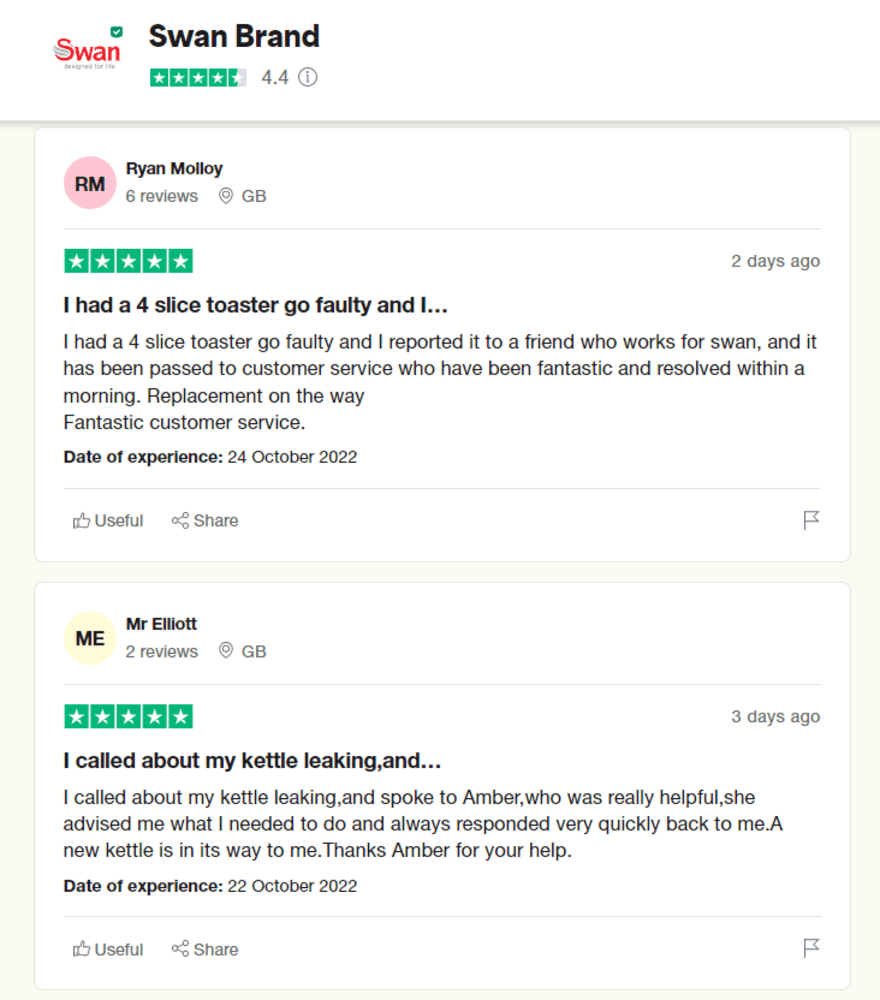
Task: Mark Mr Elliott's review as Useful
Action: (108, 949)
